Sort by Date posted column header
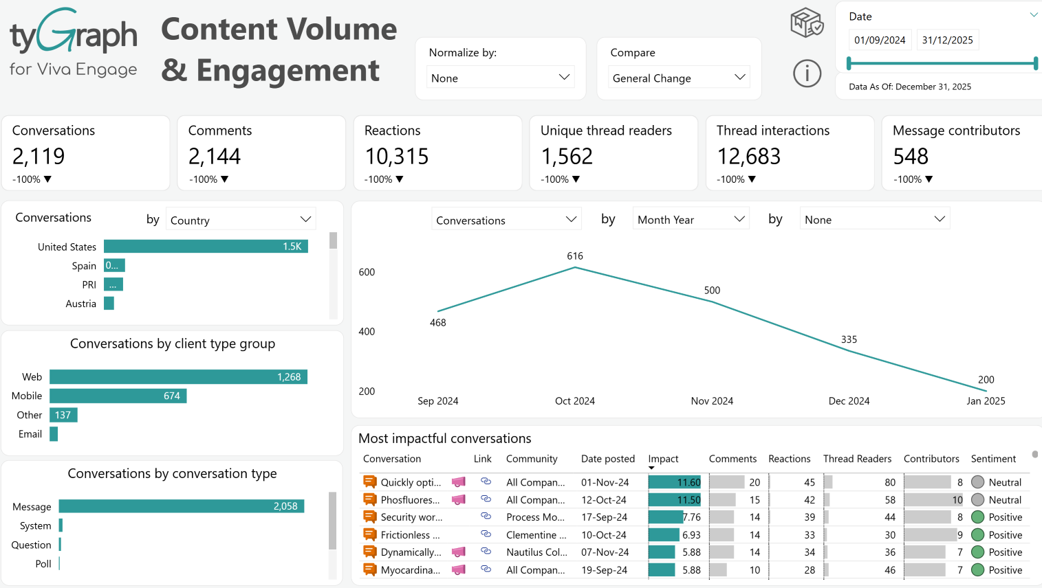Screen dimensions: 1042x588 click(608, 458)
